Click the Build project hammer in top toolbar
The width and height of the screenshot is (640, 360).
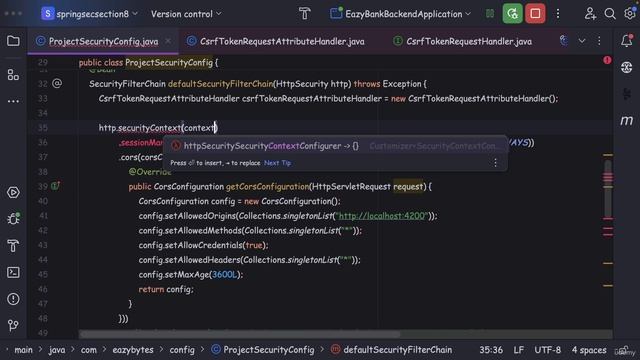(x=304, y=14)
